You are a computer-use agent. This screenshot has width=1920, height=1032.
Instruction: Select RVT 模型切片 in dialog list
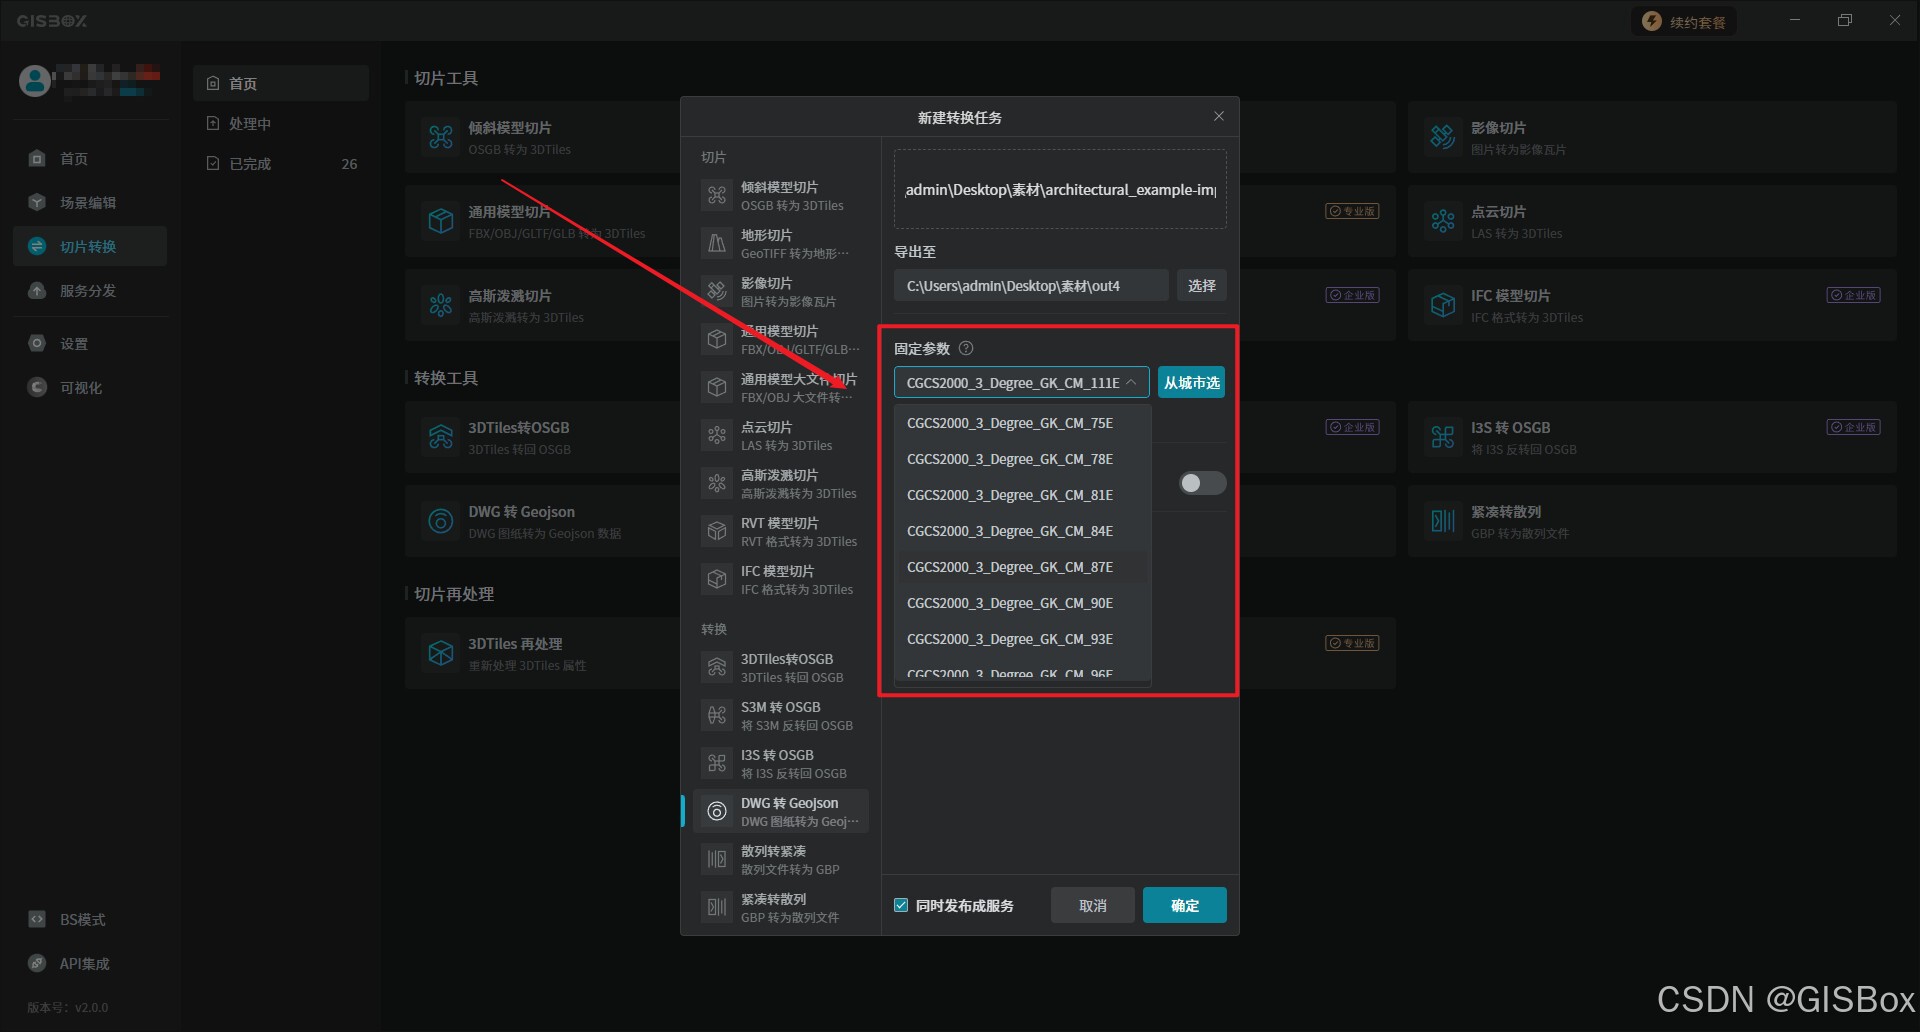pyautogui.click(x=781, y=531)
